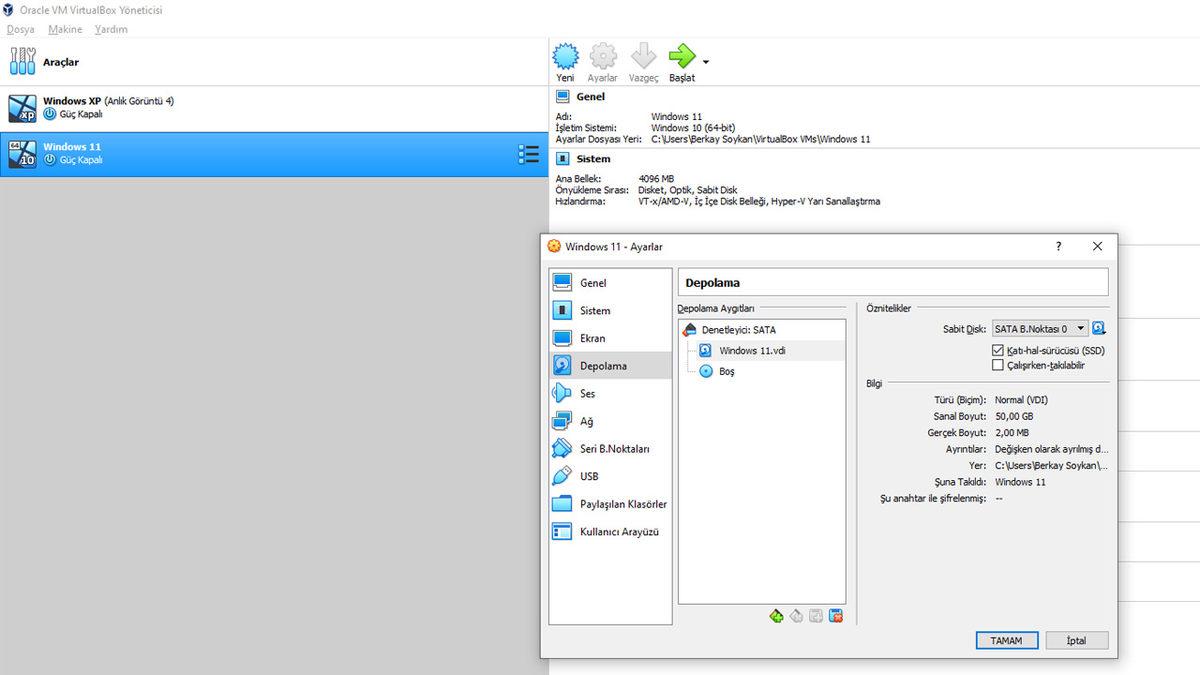
Task: Open the Makine menu
Action: 64,29
